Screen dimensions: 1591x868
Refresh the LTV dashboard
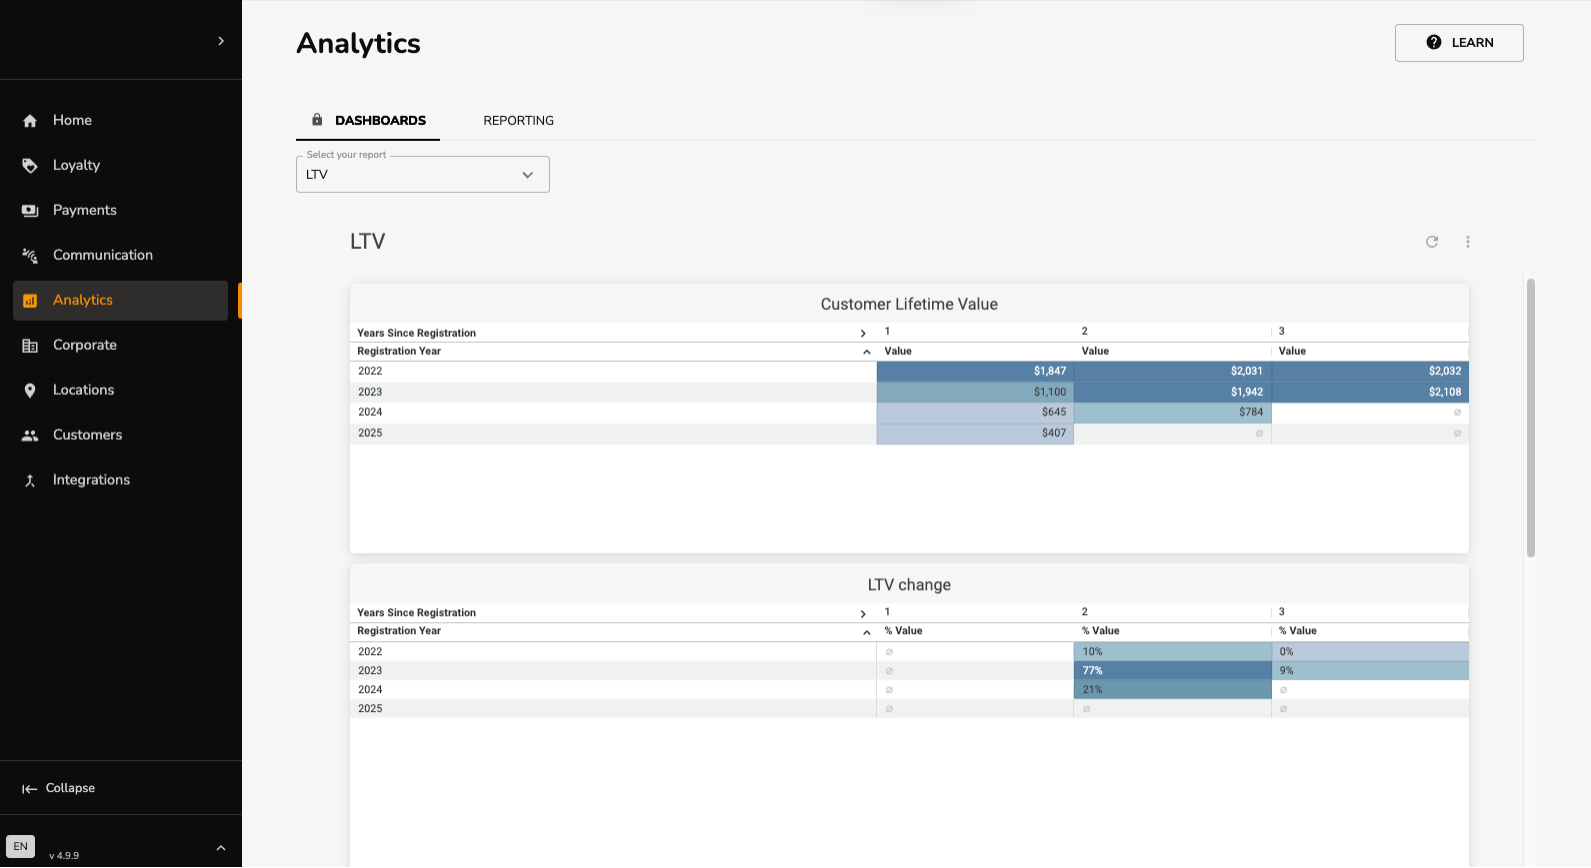[1432, 242]
